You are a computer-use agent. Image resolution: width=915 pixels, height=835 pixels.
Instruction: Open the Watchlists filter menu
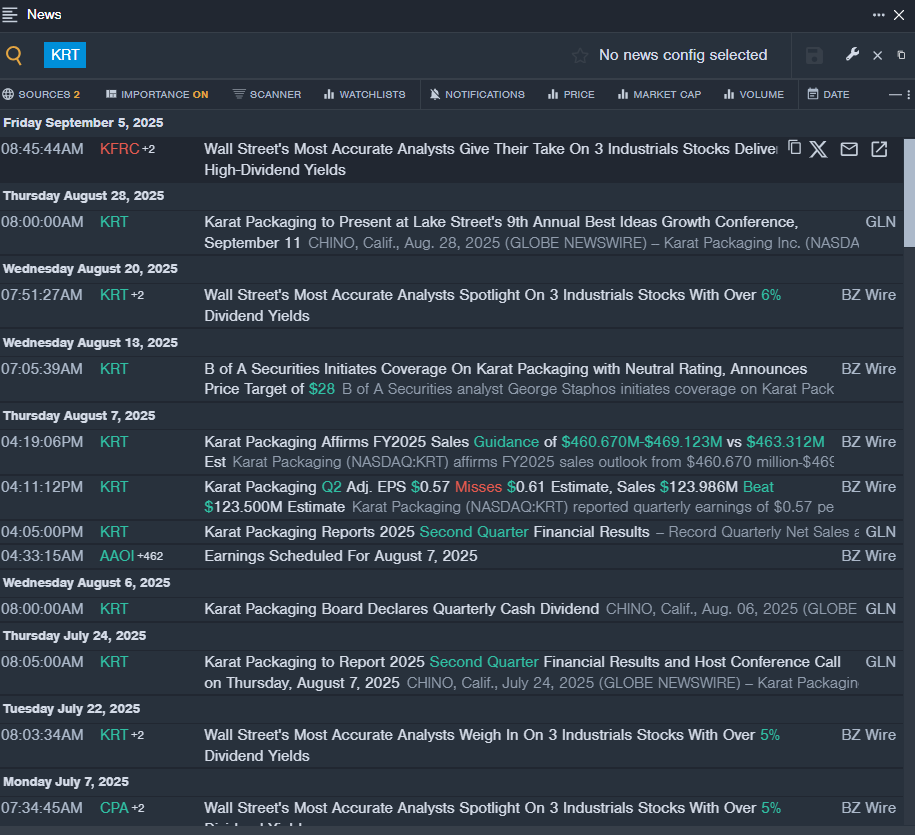(364, 95)
